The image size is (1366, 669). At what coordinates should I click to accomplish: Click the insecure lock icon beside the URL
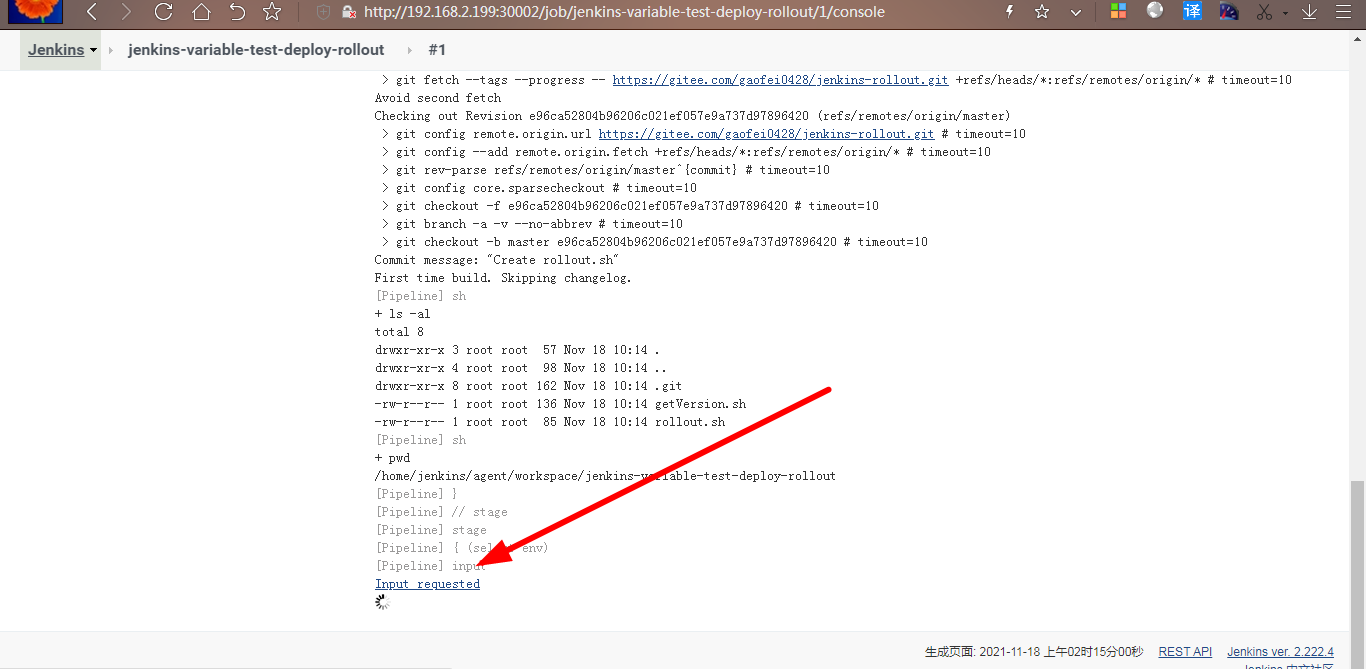(349, 12)
